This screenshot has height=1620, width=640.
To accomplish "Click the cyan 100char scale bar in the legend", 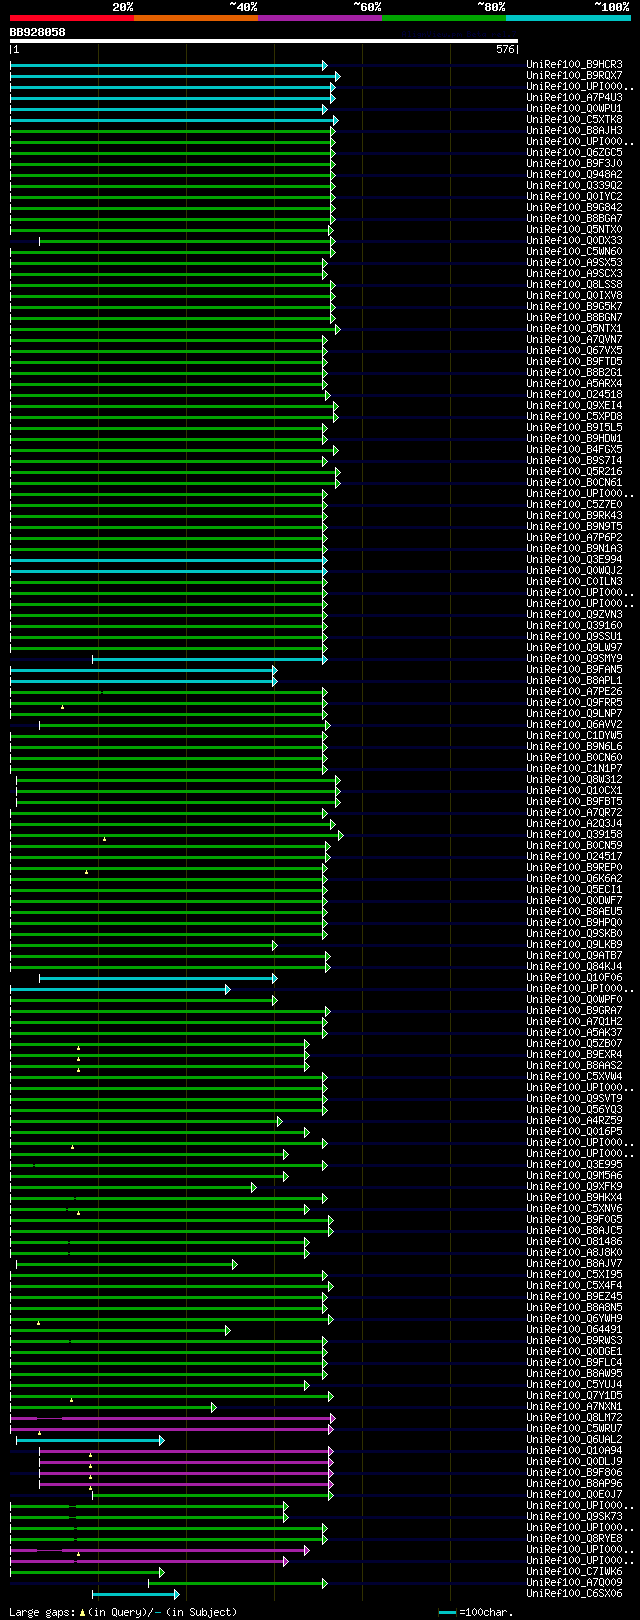I will click(447, 1612).
